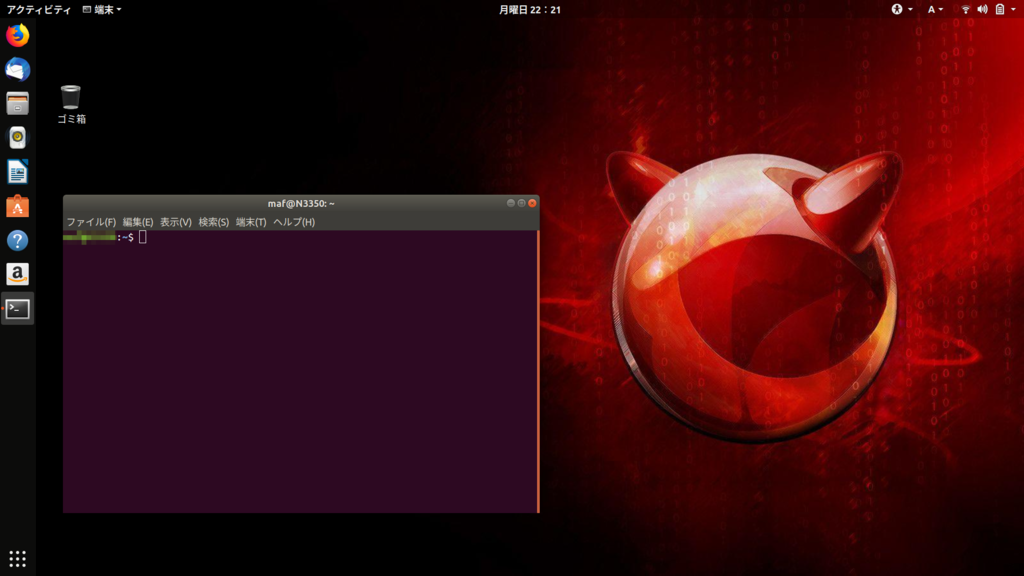Close the terminal window
Image resolution: width=1024 pixels, height=576 pixels.
click(532, 203)
